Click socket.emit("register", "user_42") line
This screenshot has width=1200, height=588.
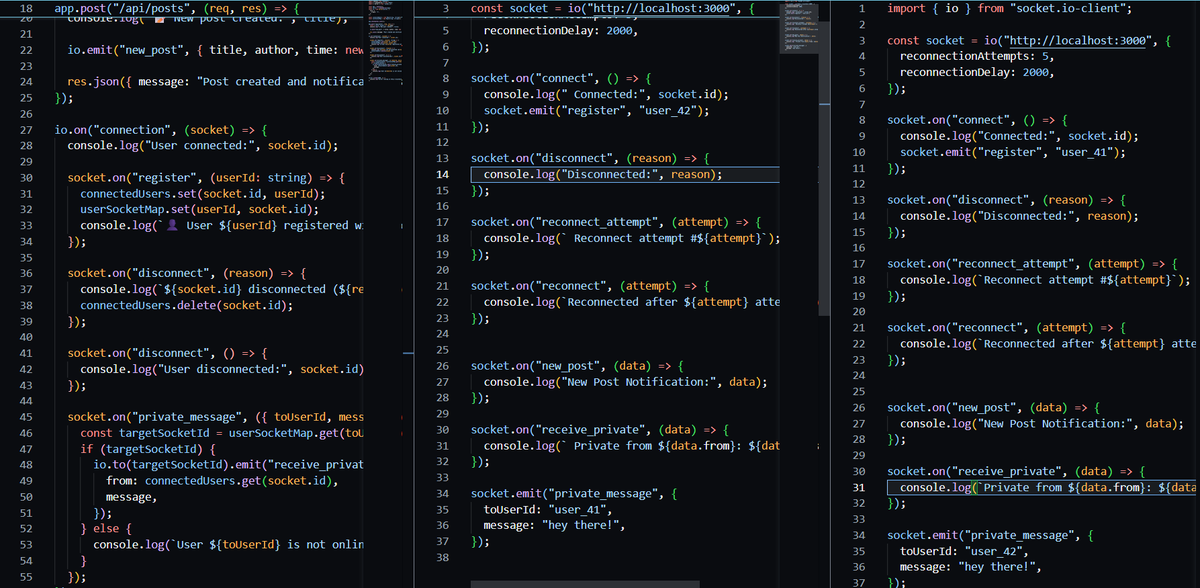tap(596, 110)
